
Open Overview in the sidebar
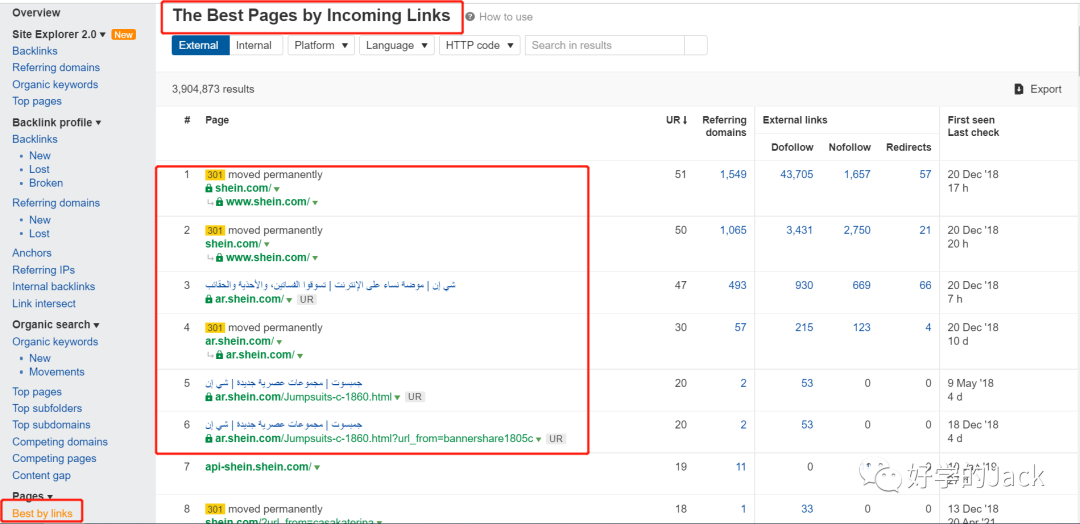[37, 12]
